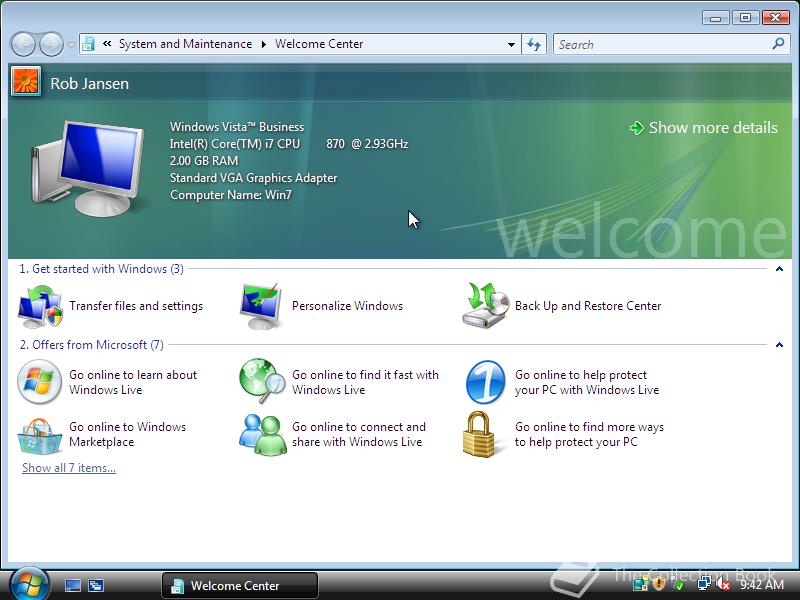Select Go online to learn about Windows Live
The image size is (800, 600).
pyautogui.click(x=133, y=382)
